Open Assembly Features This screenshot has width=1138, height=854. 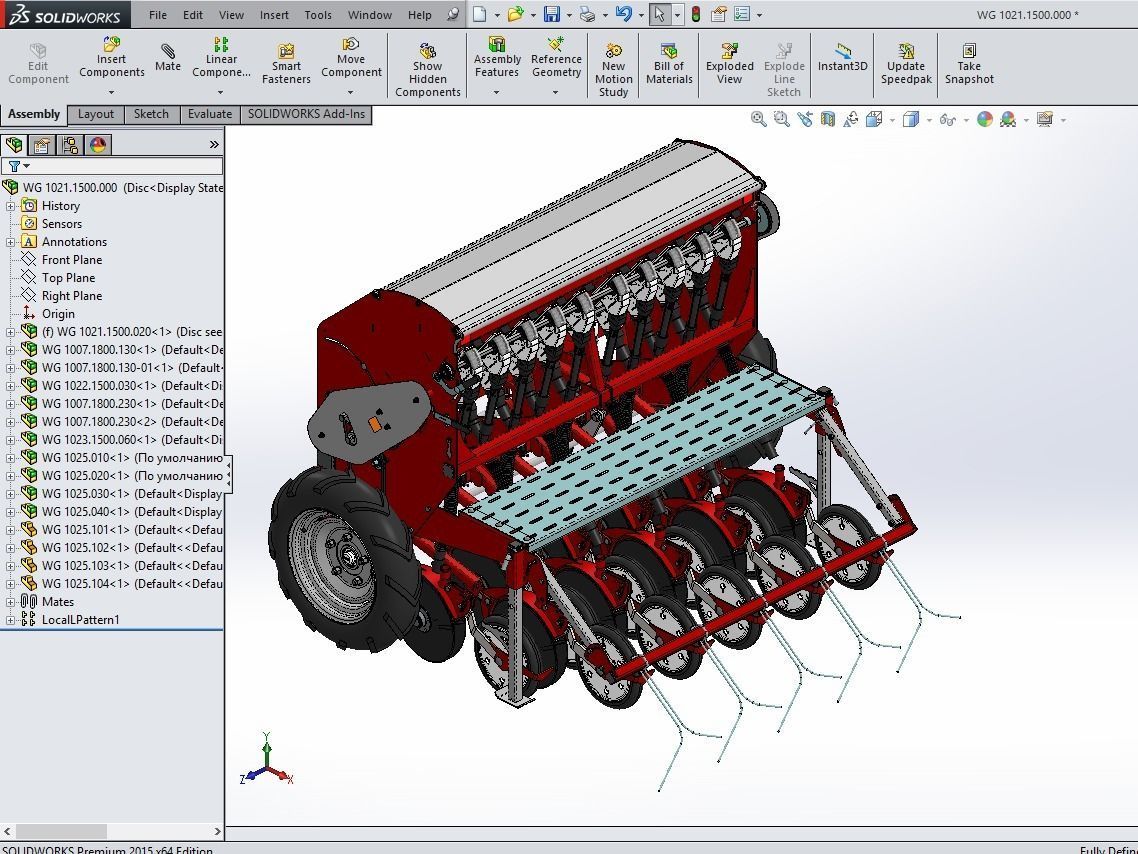click(x=497, y=57)
